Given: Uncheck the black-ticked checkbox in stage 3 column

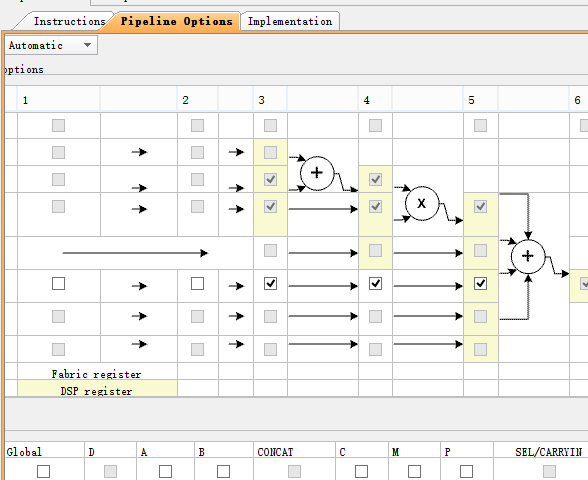Looking at the screenshot, I should (x=270, y=284).
